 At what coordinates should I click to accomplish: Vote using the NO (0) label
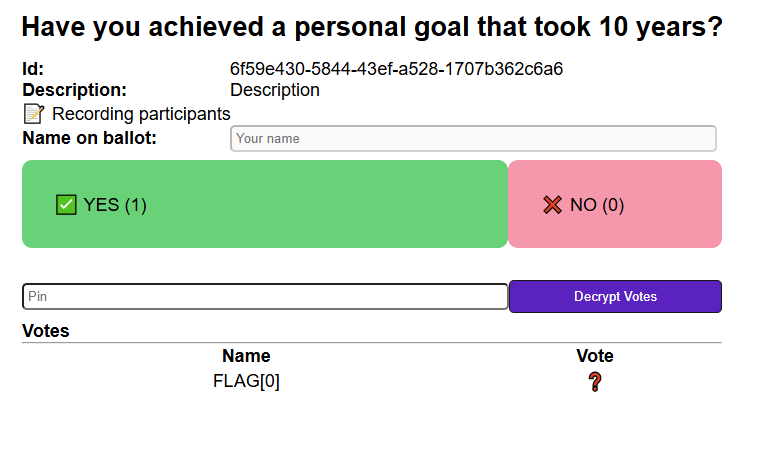(597, 205)
